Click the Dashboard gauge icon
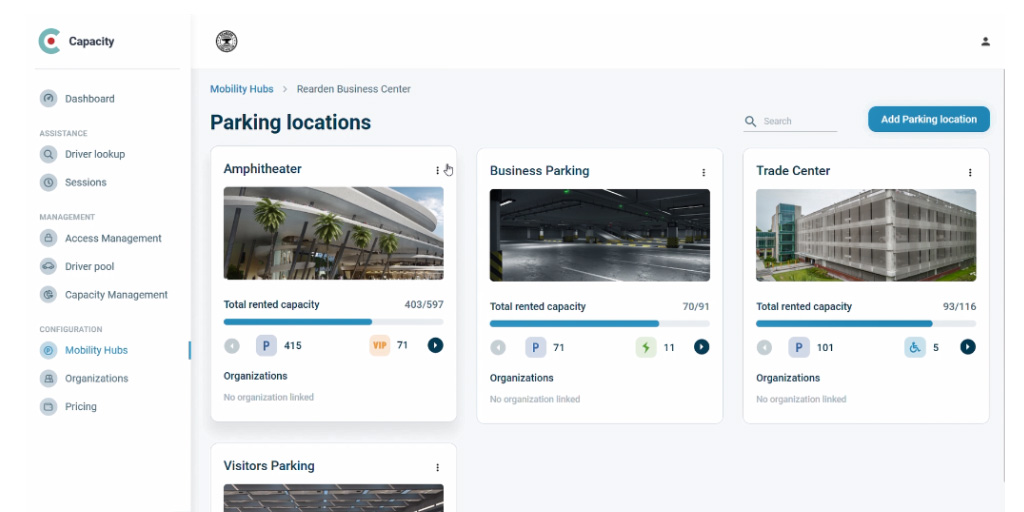Viewport: 1024px width, 512px height. click(48, 99)
